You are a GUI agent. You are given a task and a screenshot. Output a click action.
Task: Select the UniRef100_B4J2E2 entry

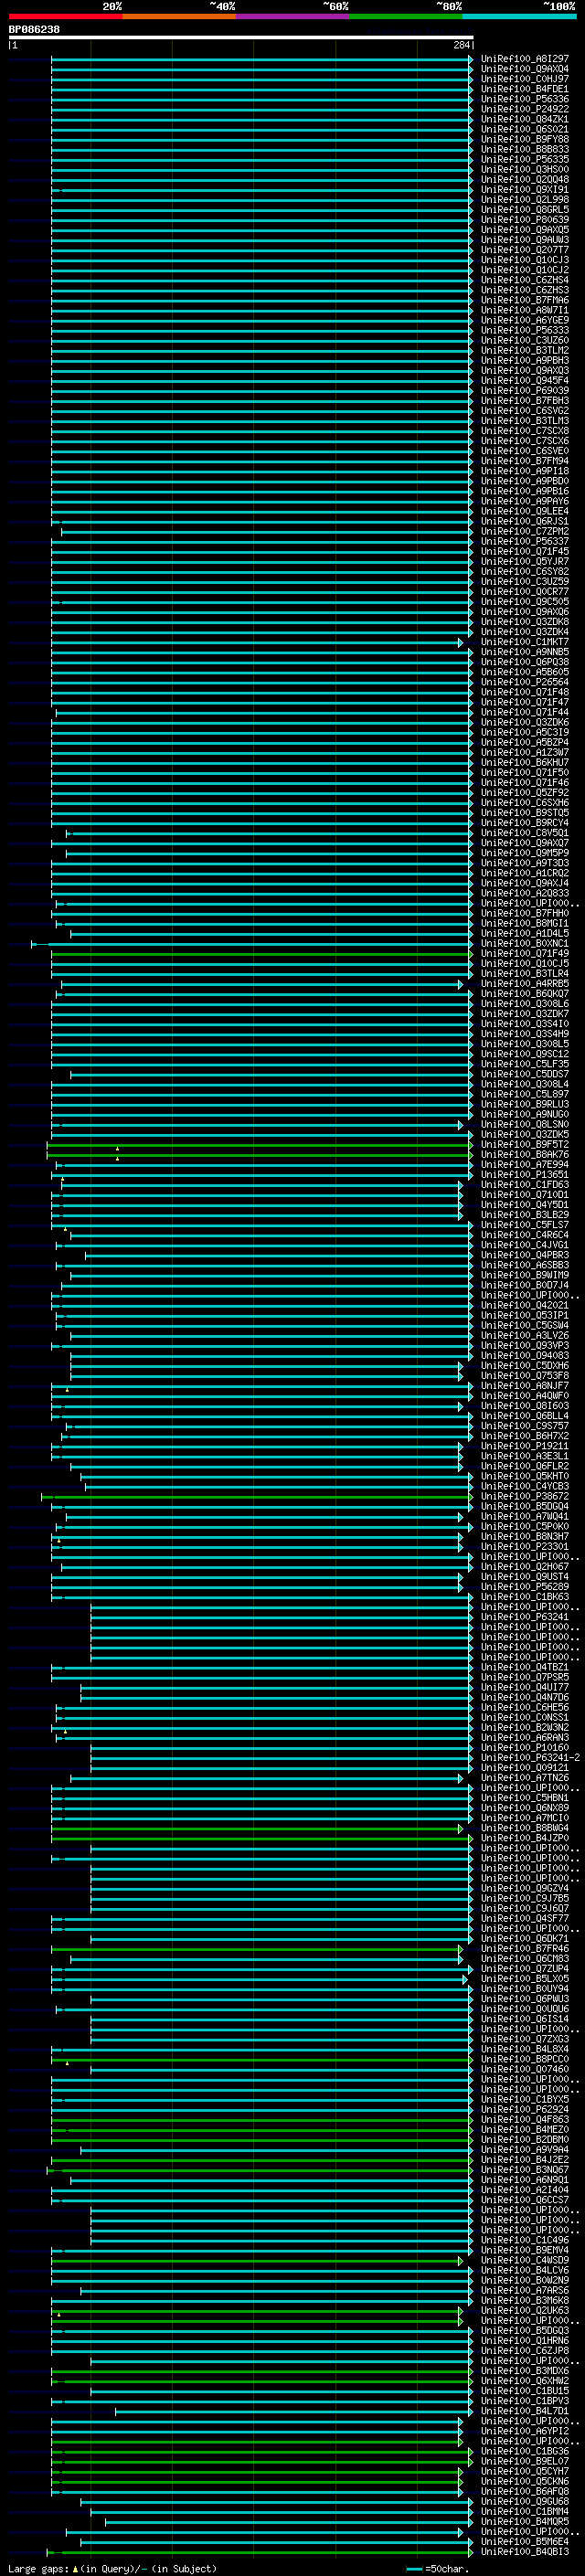click(524, 2160)
